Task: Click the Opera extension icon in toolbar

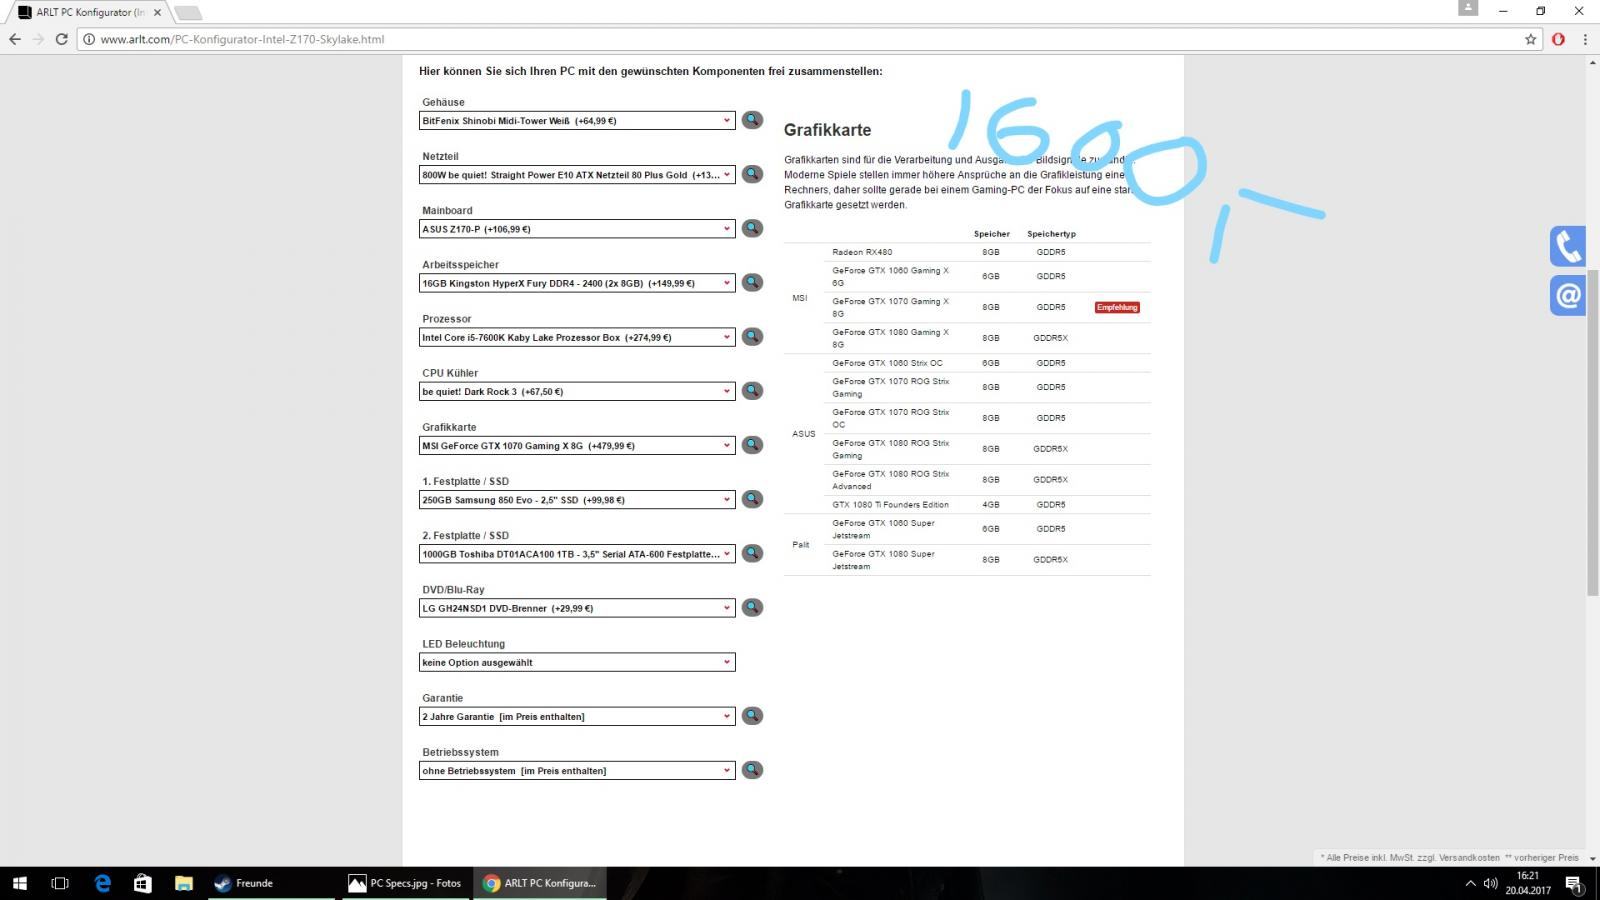Action: (x=1558, y=39)
